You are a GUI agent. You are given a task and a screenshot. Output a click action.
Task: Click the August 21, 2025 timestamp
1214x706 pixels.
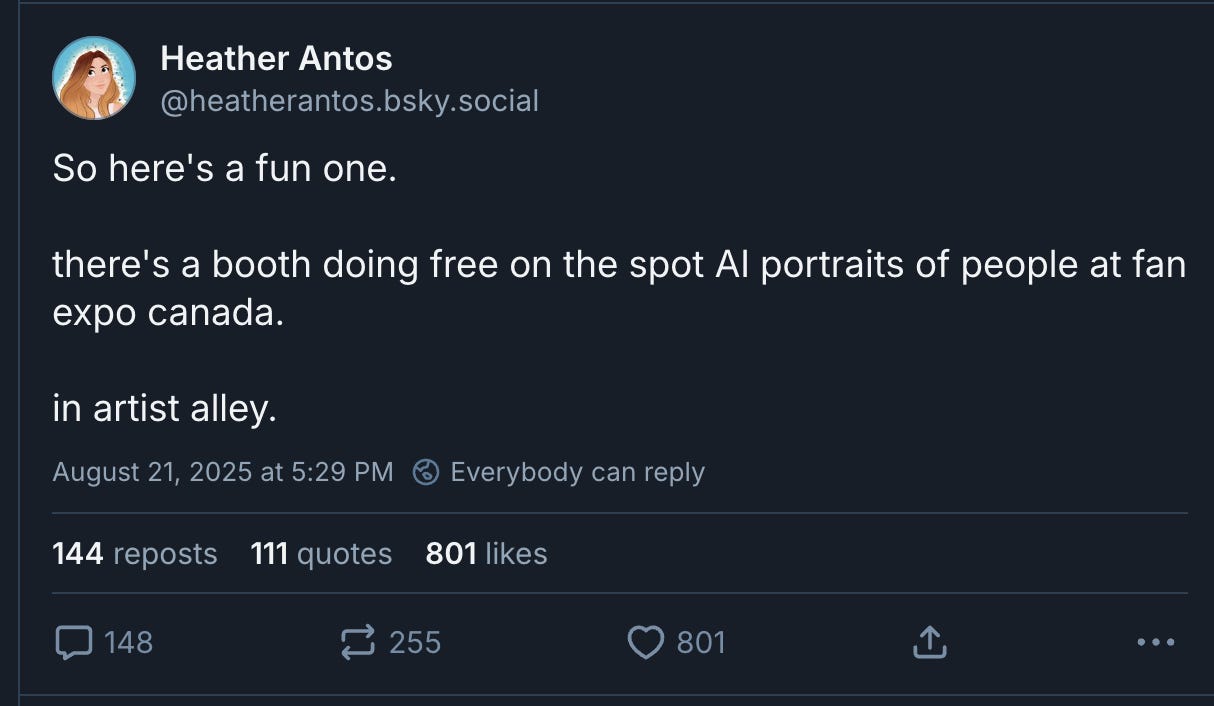click(222, 472)
